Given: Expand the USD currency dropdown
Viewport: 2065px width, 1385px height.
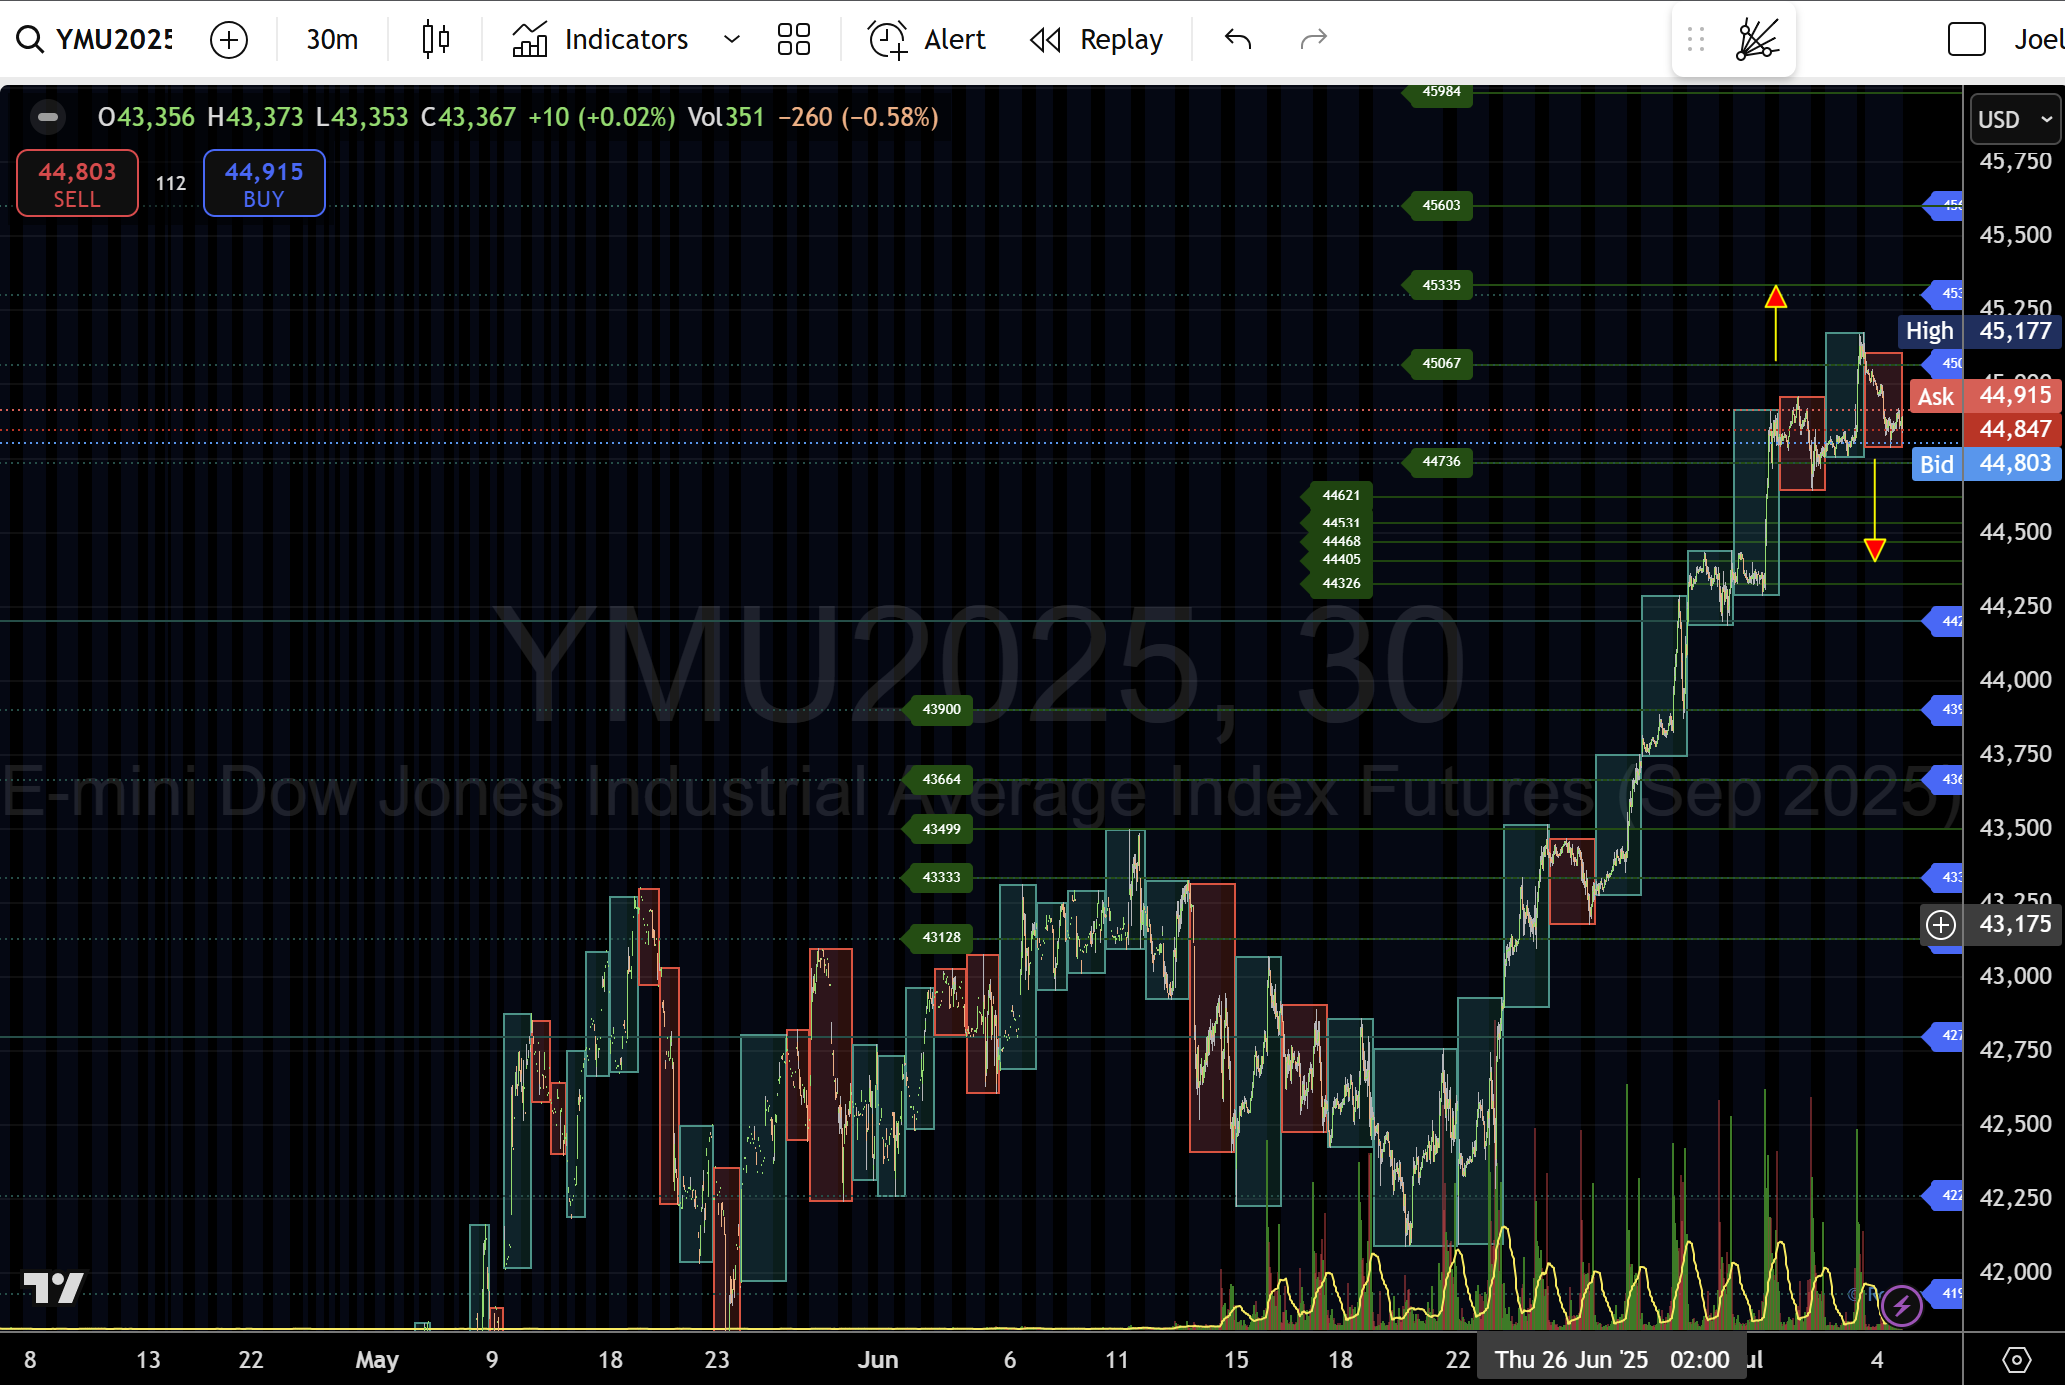Looking at the screenshot, I should click(x=2015, y=119).
